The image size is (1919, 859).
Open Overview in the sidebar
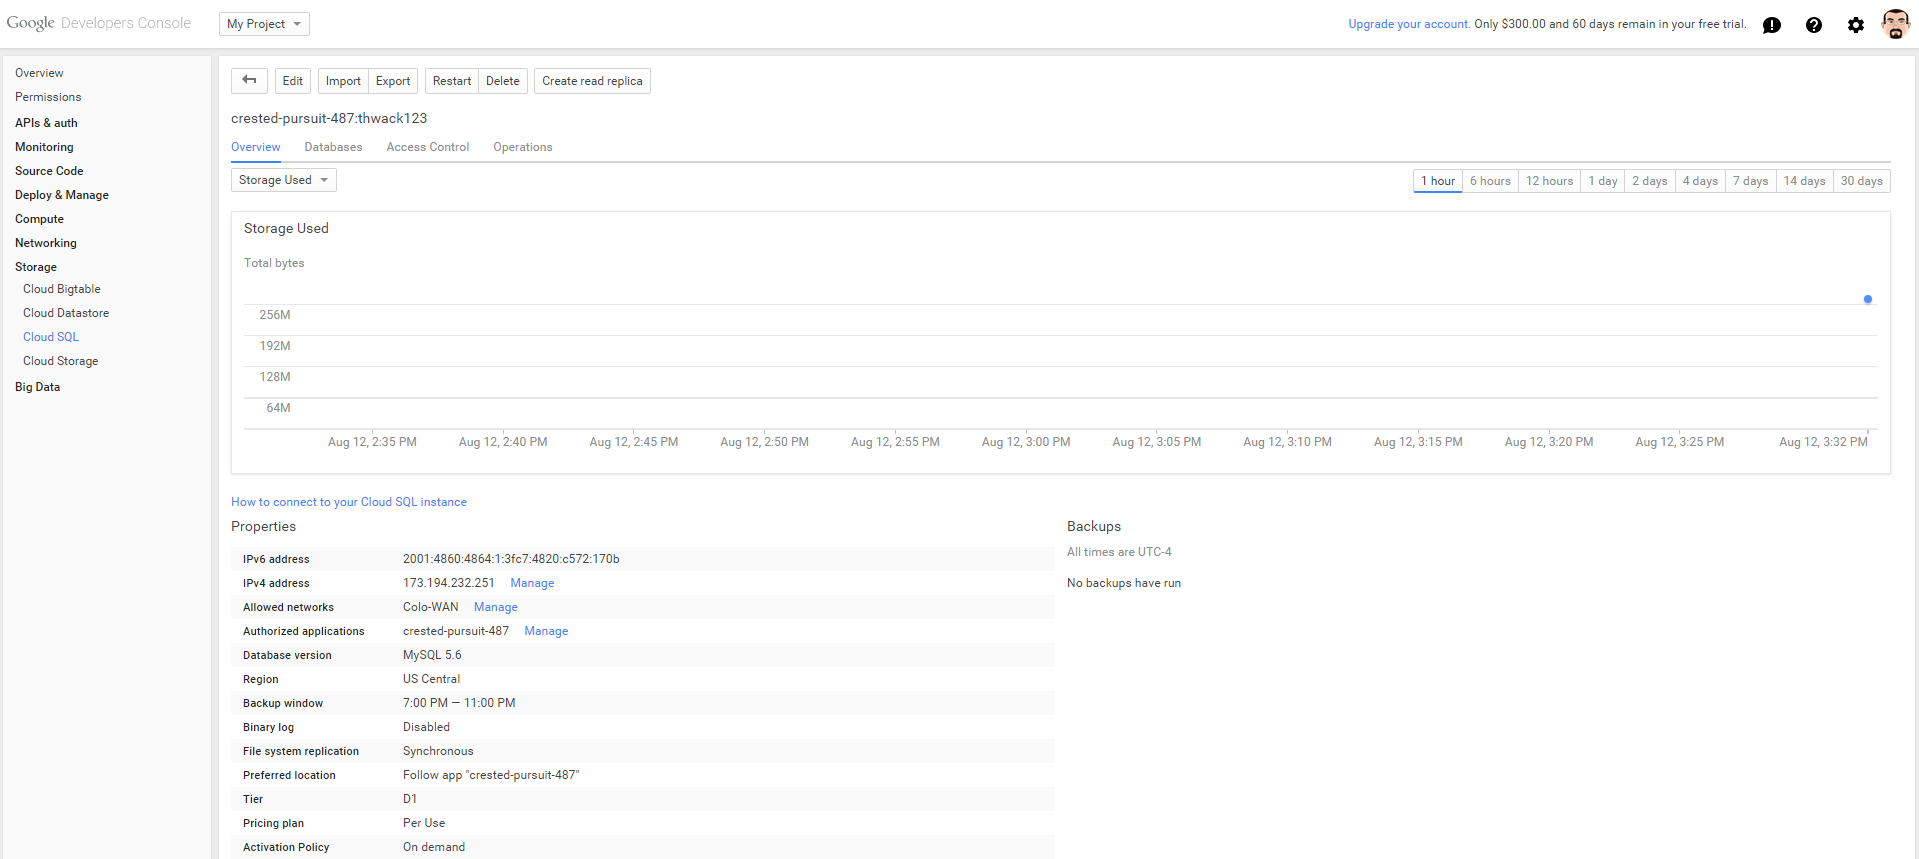coord(39,73)
